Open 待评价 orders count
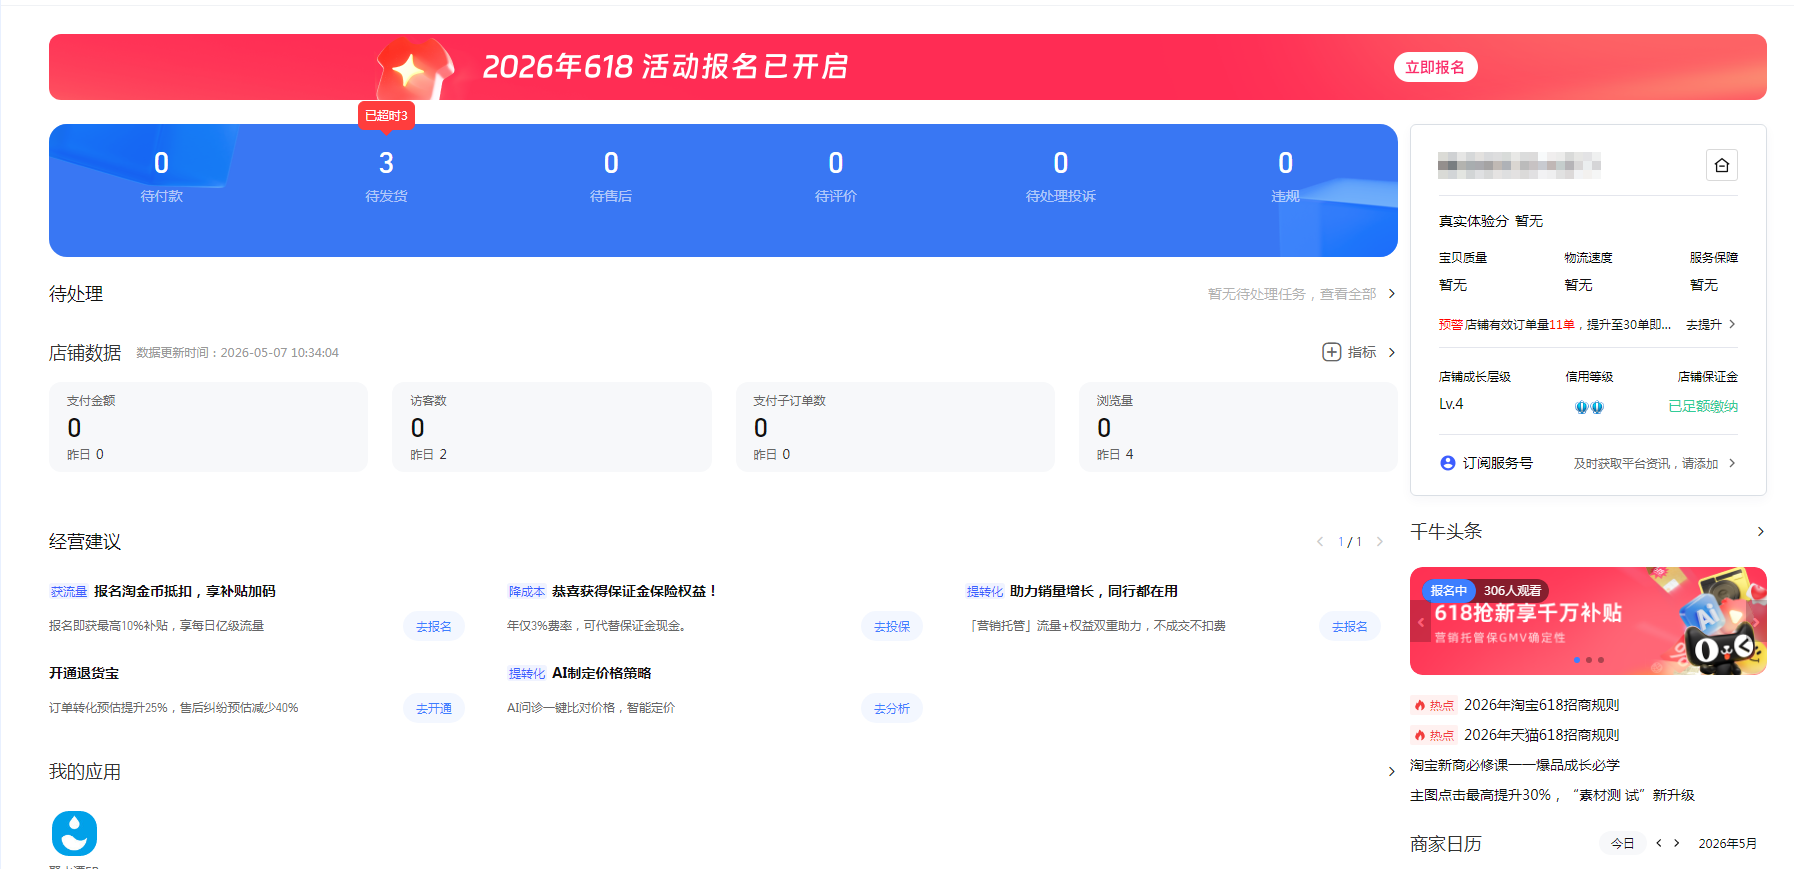Viewport: 1794px width, 869px height. coord(836,176)
